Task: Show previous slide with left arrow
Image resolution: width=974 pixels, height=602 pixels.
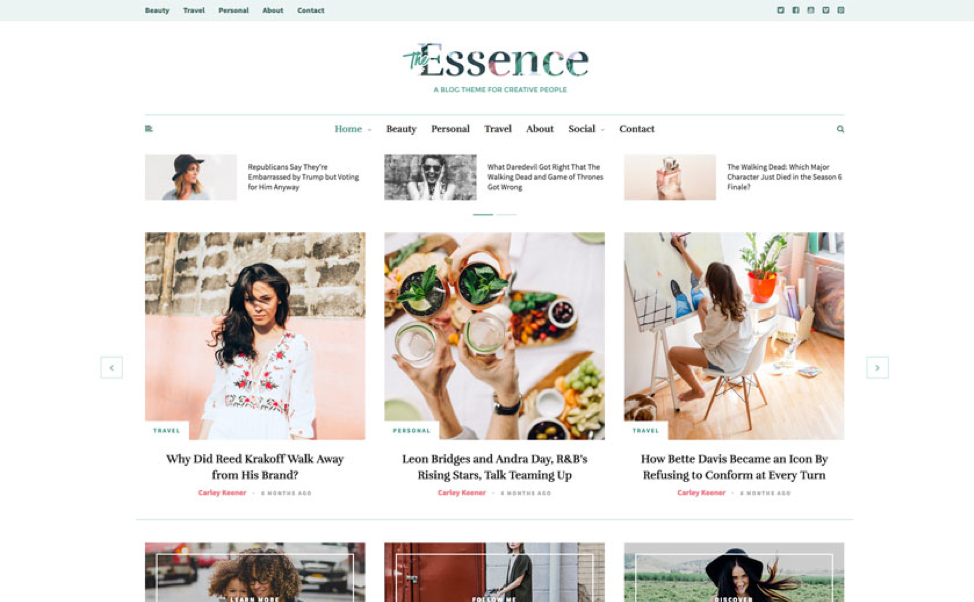Action: pos(112,368)
